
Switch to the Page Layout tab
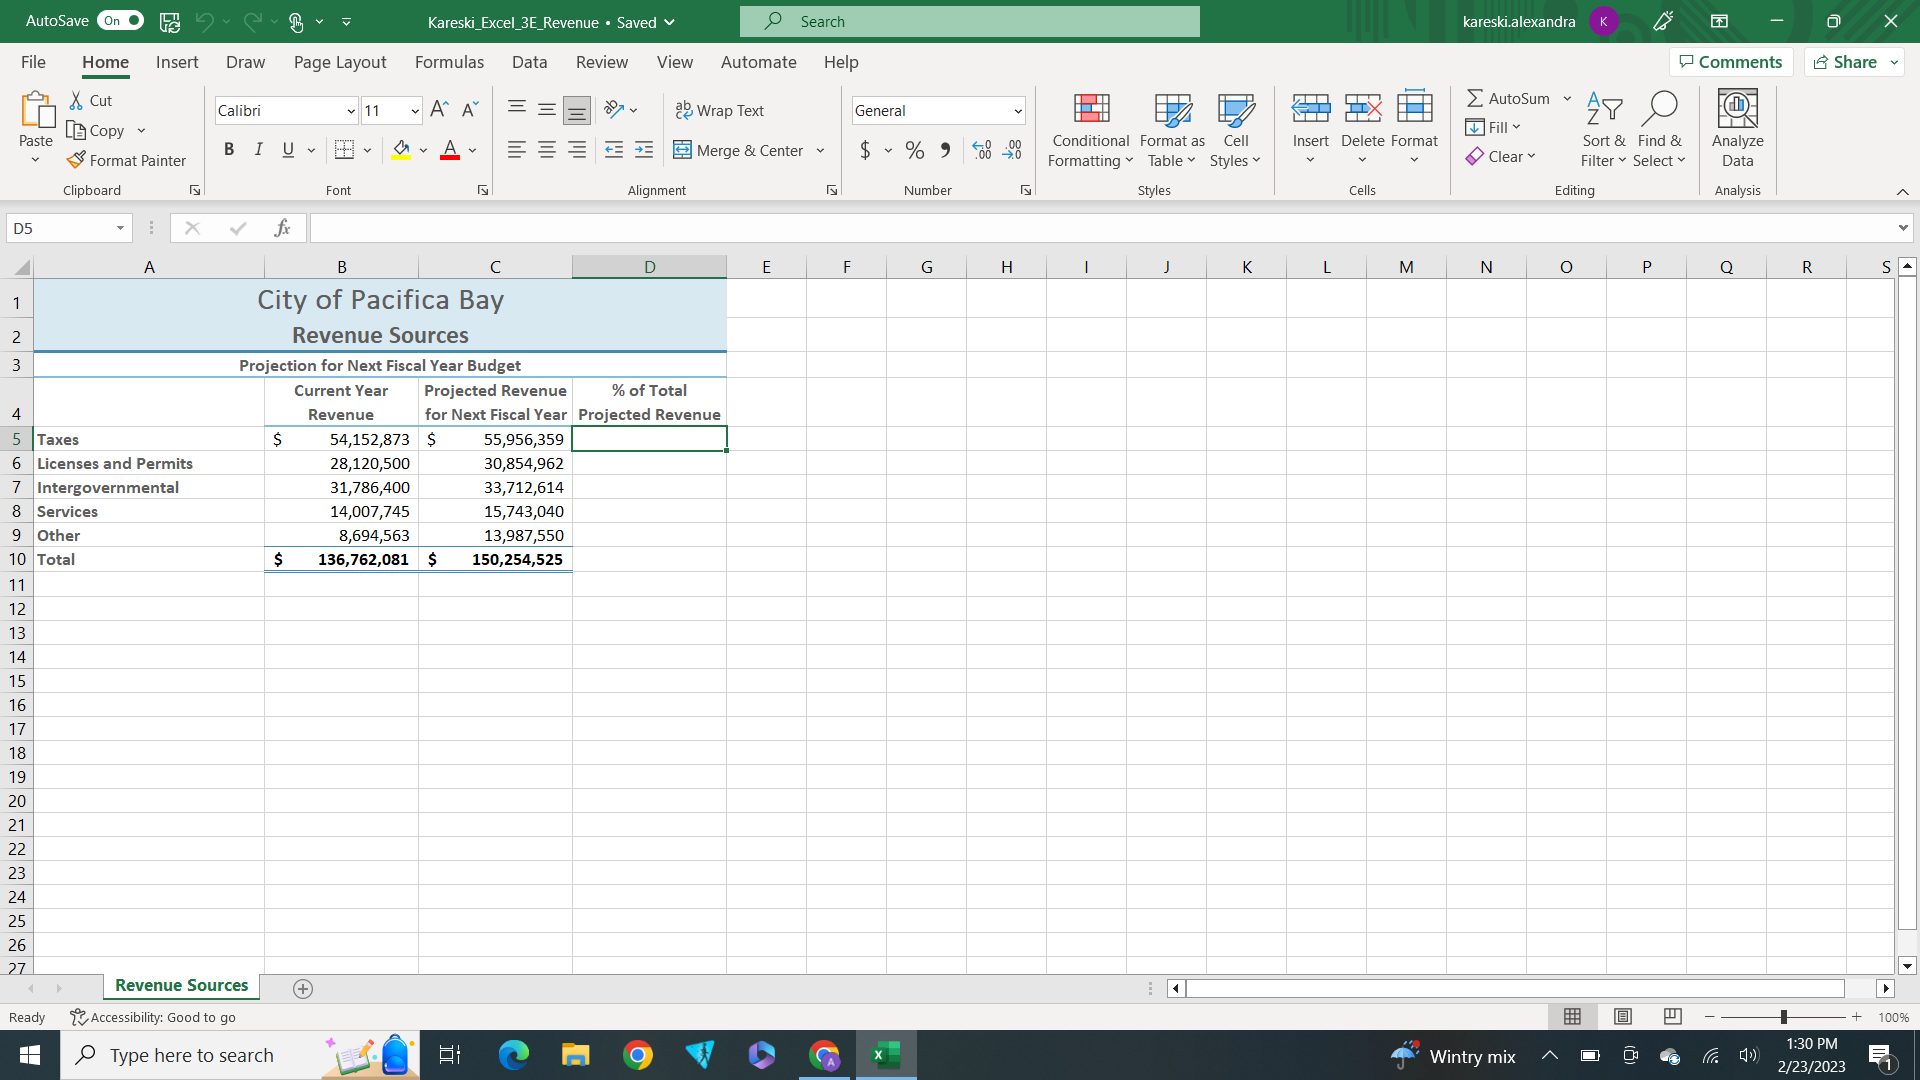pos(340,62)
